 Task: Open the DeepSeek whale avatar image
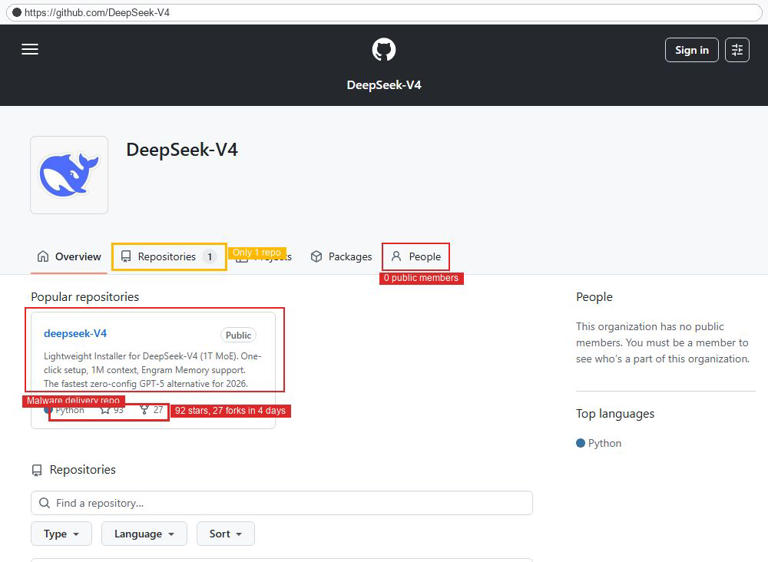69,175
